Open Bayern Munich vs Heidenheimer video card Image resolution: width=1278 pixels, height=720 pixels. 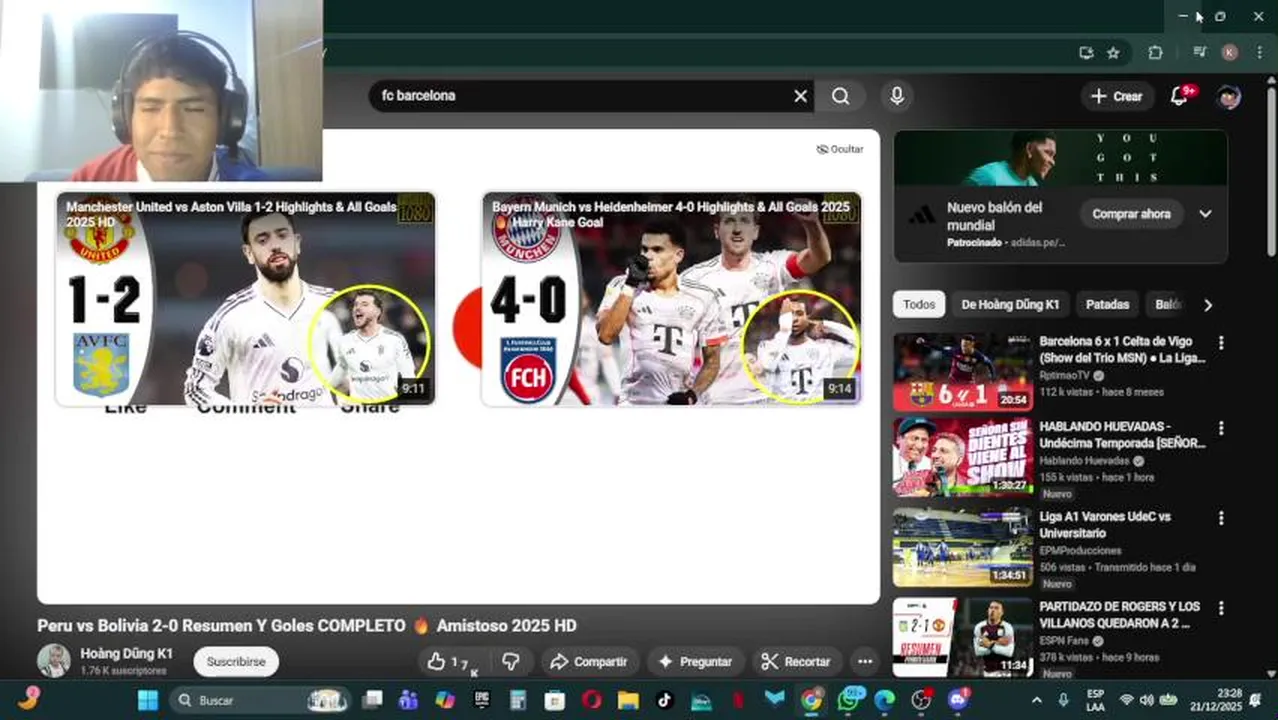pyautogui.click(x=671, y=299)
